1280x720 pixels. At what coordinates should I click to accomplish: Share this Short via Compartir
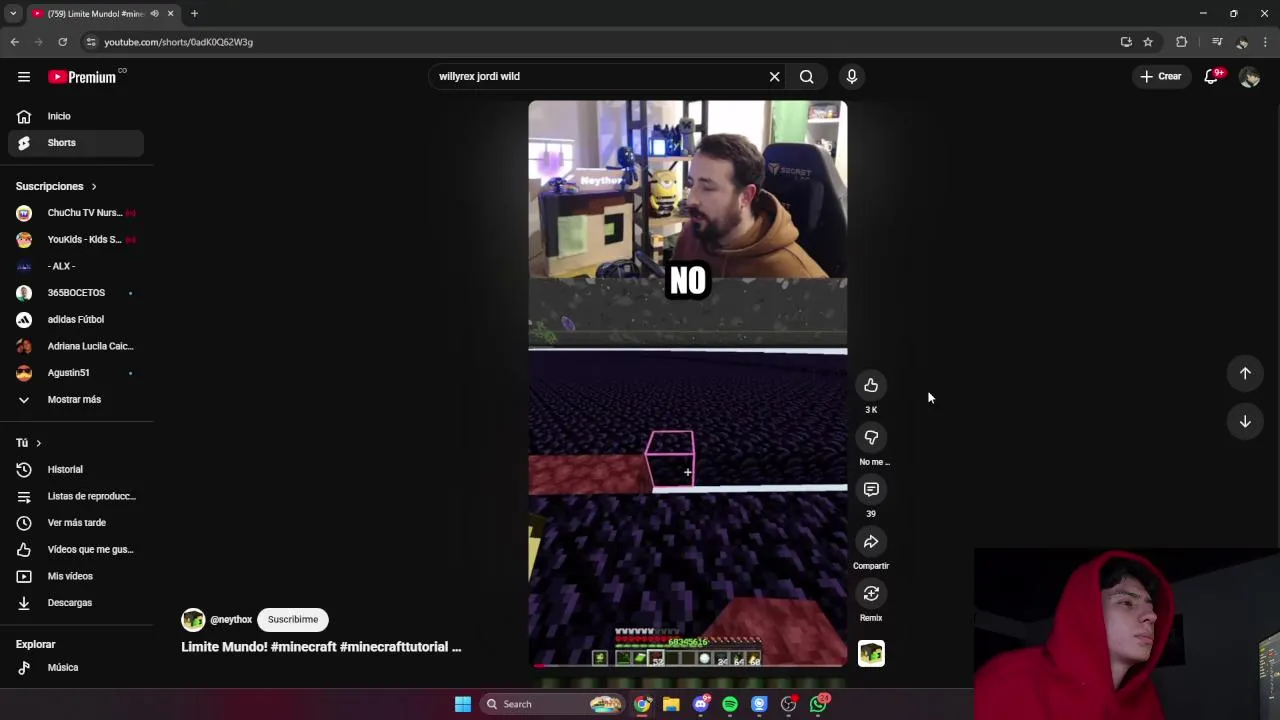pyautogui.click(x=871, y=542)
